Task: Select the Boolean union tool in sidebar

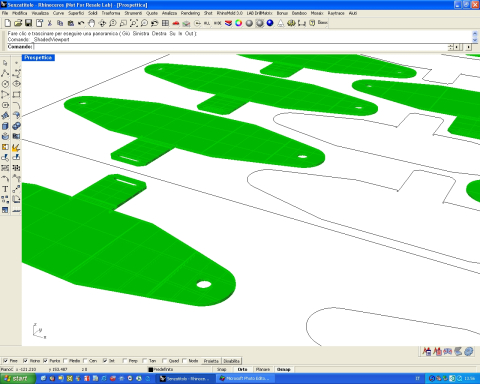Action: coord(16,126)
